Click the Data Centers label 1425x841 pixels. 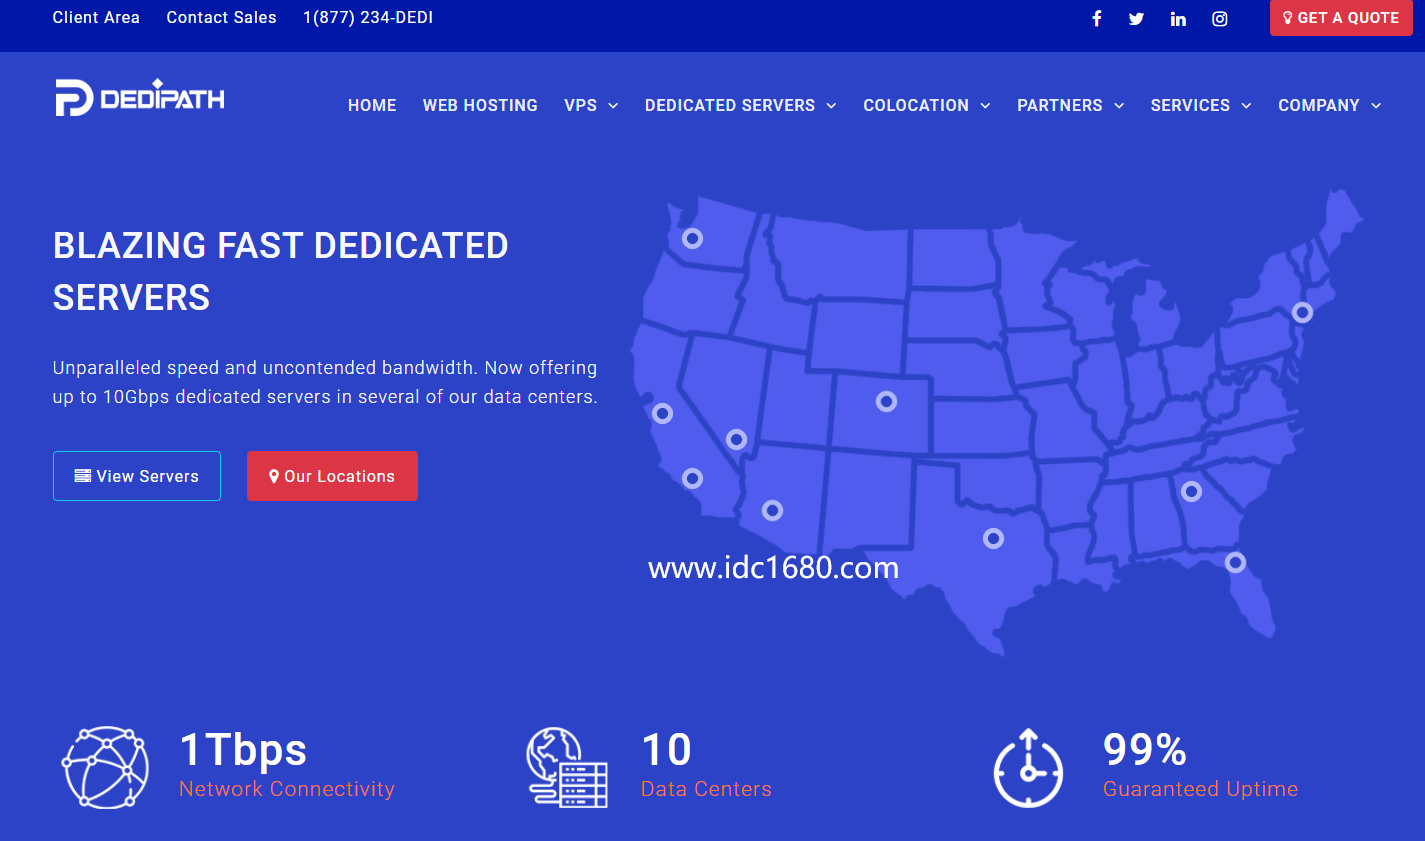[706, 789]
